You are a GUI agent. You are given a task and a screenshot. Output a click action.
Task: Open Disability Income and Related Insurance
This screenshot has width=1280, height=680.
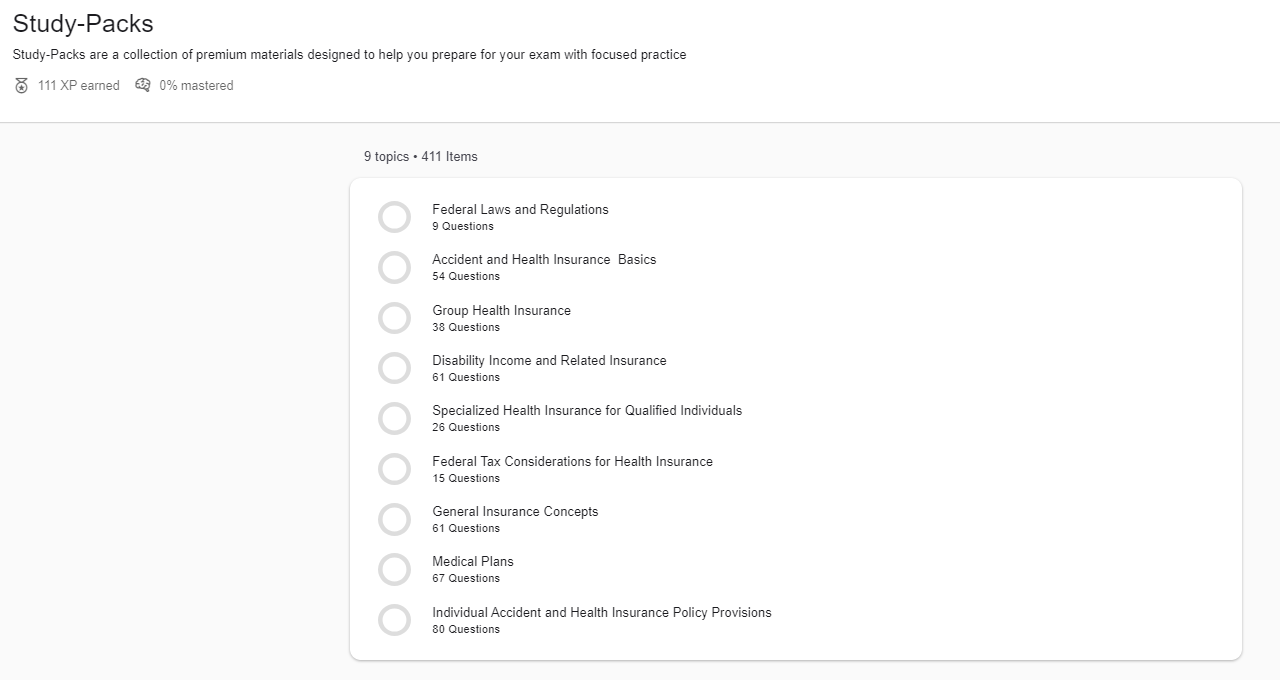549,361
